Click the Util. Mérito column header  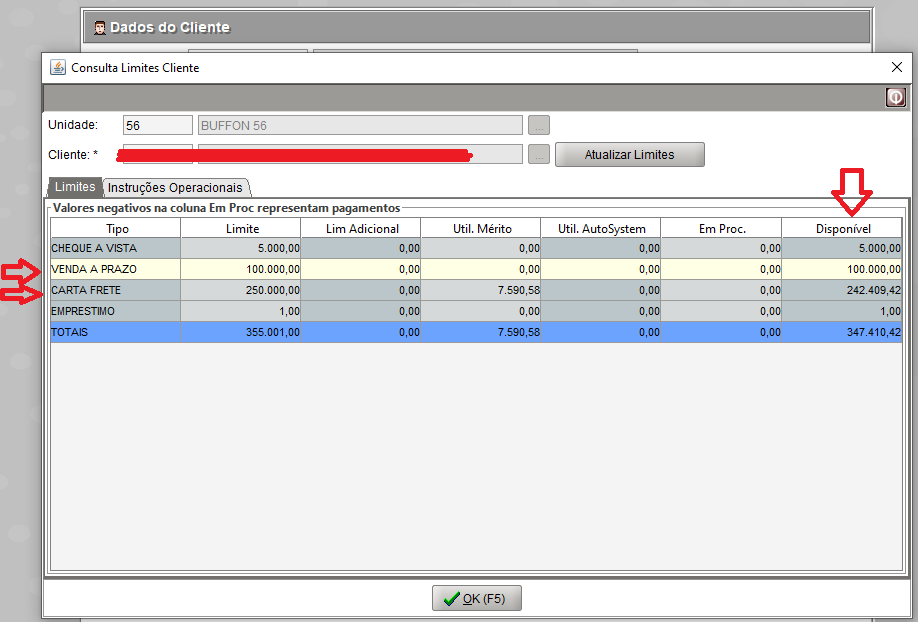(480, 229)
